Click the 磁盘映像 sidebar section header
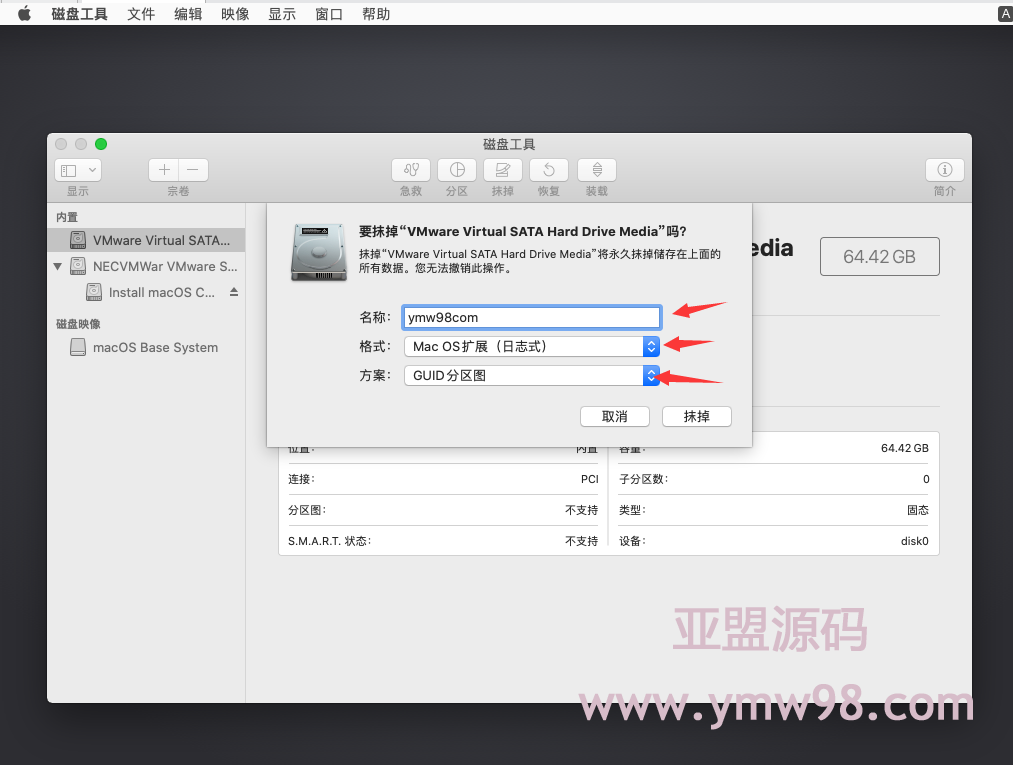Image resolution: width=1013 pixels, height=765 pixels. tap(78, 324)
